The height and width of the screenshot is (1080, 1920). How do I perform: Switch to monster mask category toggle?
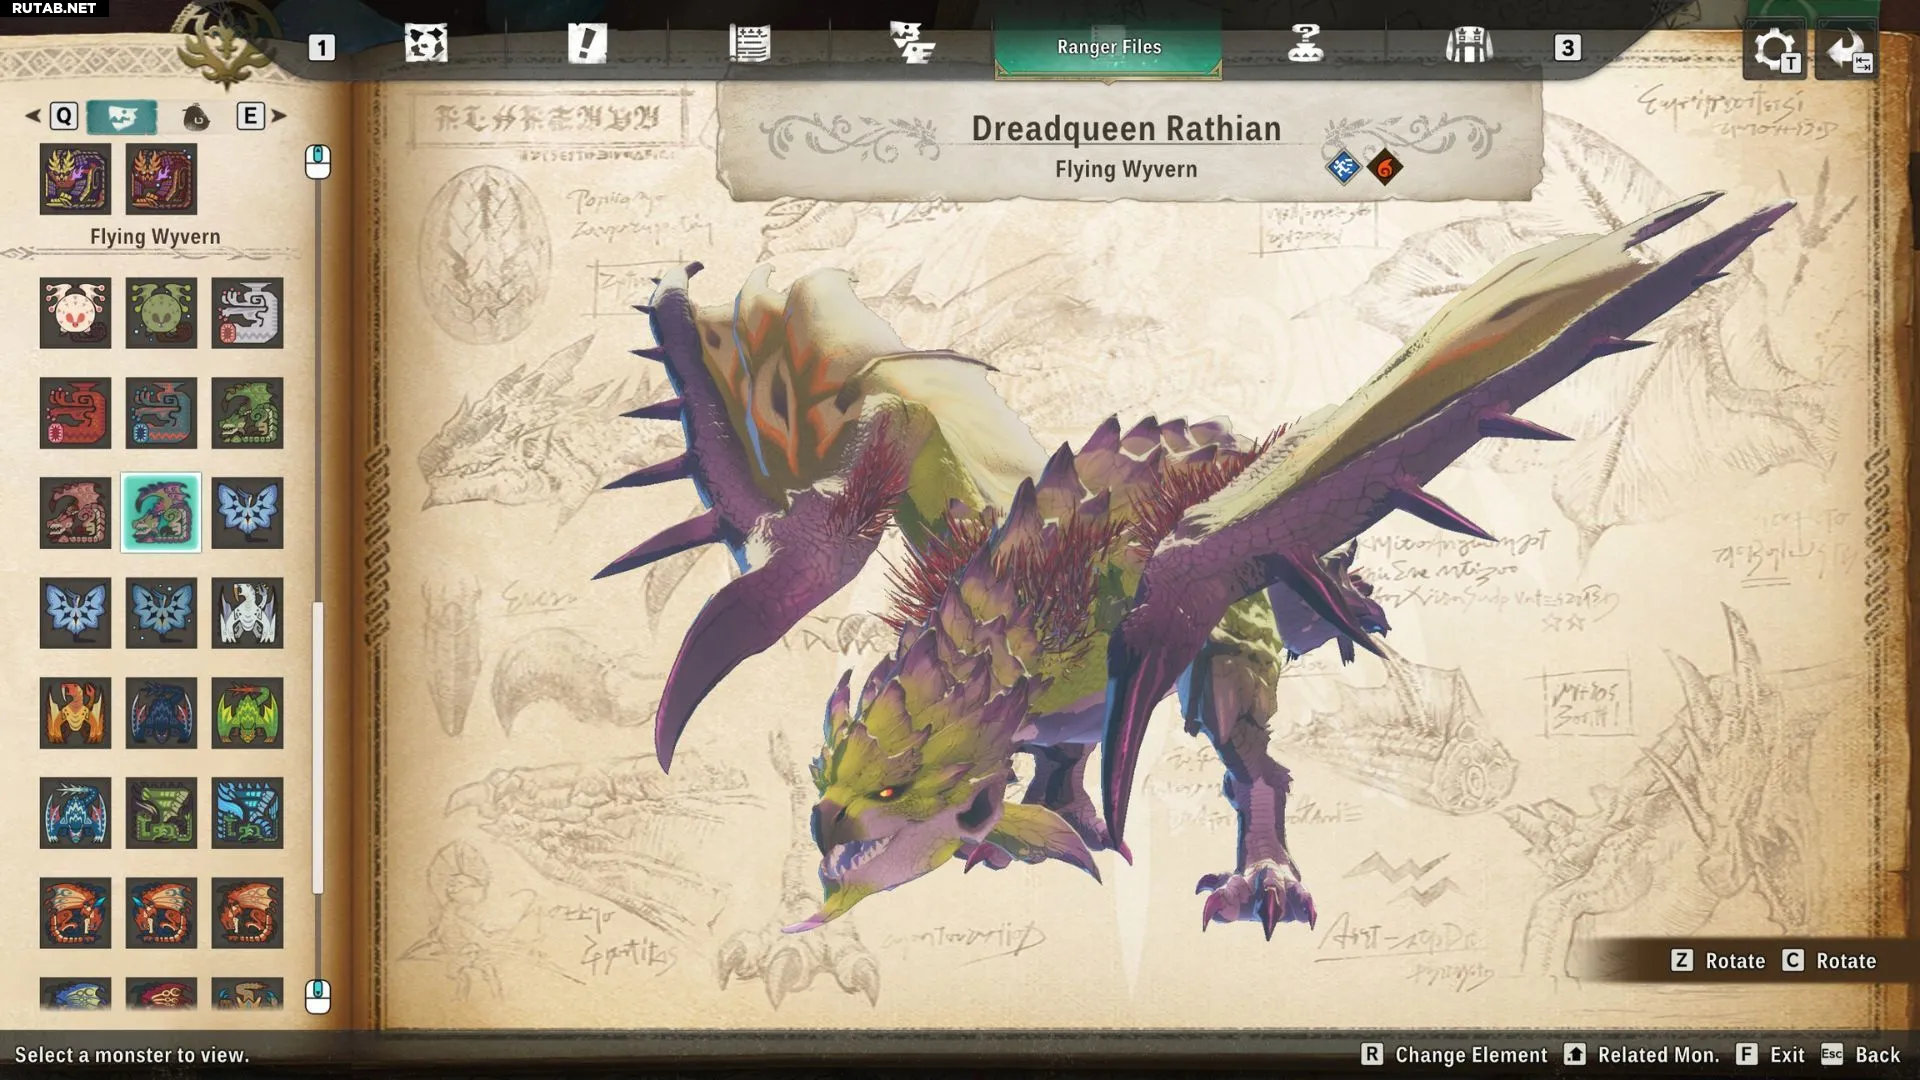122,117
